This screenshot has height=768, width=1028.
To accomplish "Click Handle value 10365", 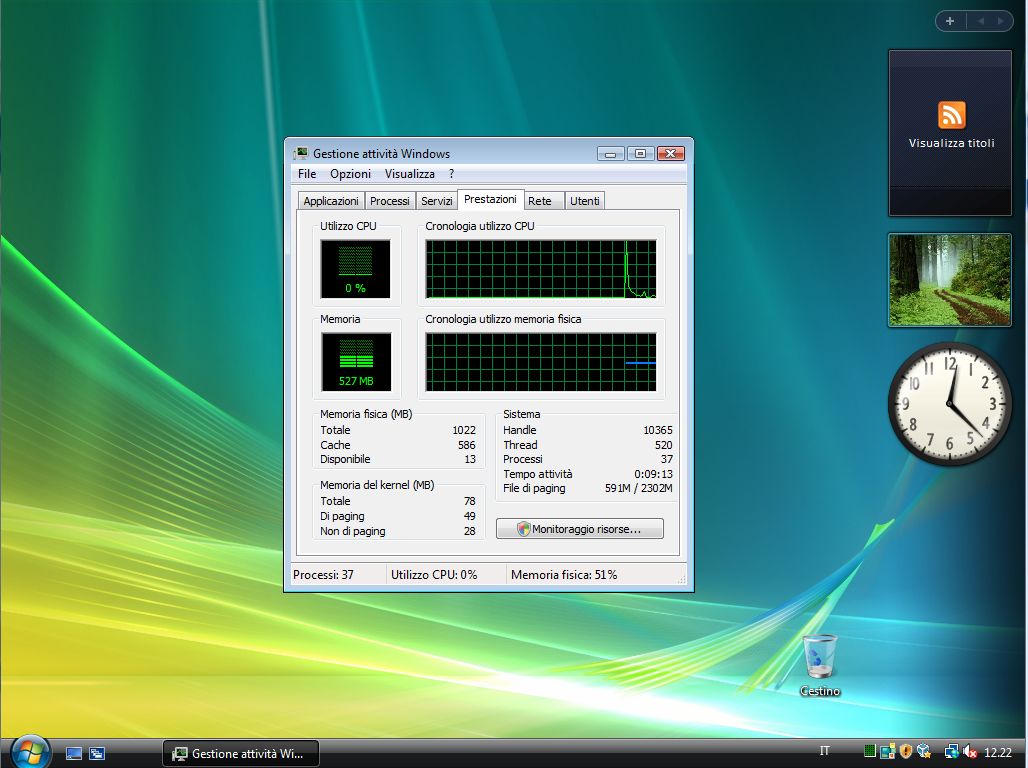I will click(x=658, y=430).
